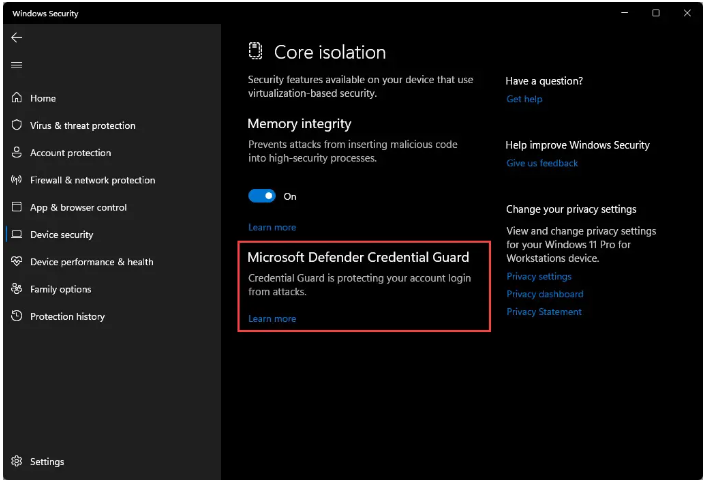Select the App & browser control icon
Screen dimensions: 705x482
click(17, 207)
